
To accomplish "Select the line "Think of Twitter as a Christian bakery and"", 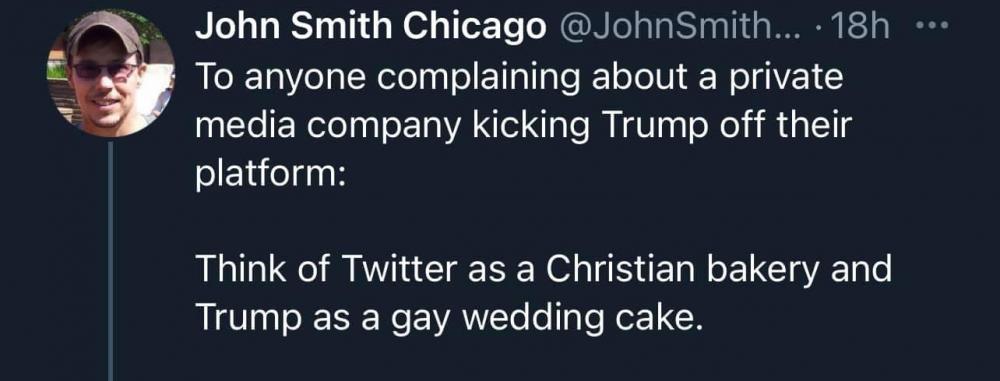I will [x=543, y=270].
